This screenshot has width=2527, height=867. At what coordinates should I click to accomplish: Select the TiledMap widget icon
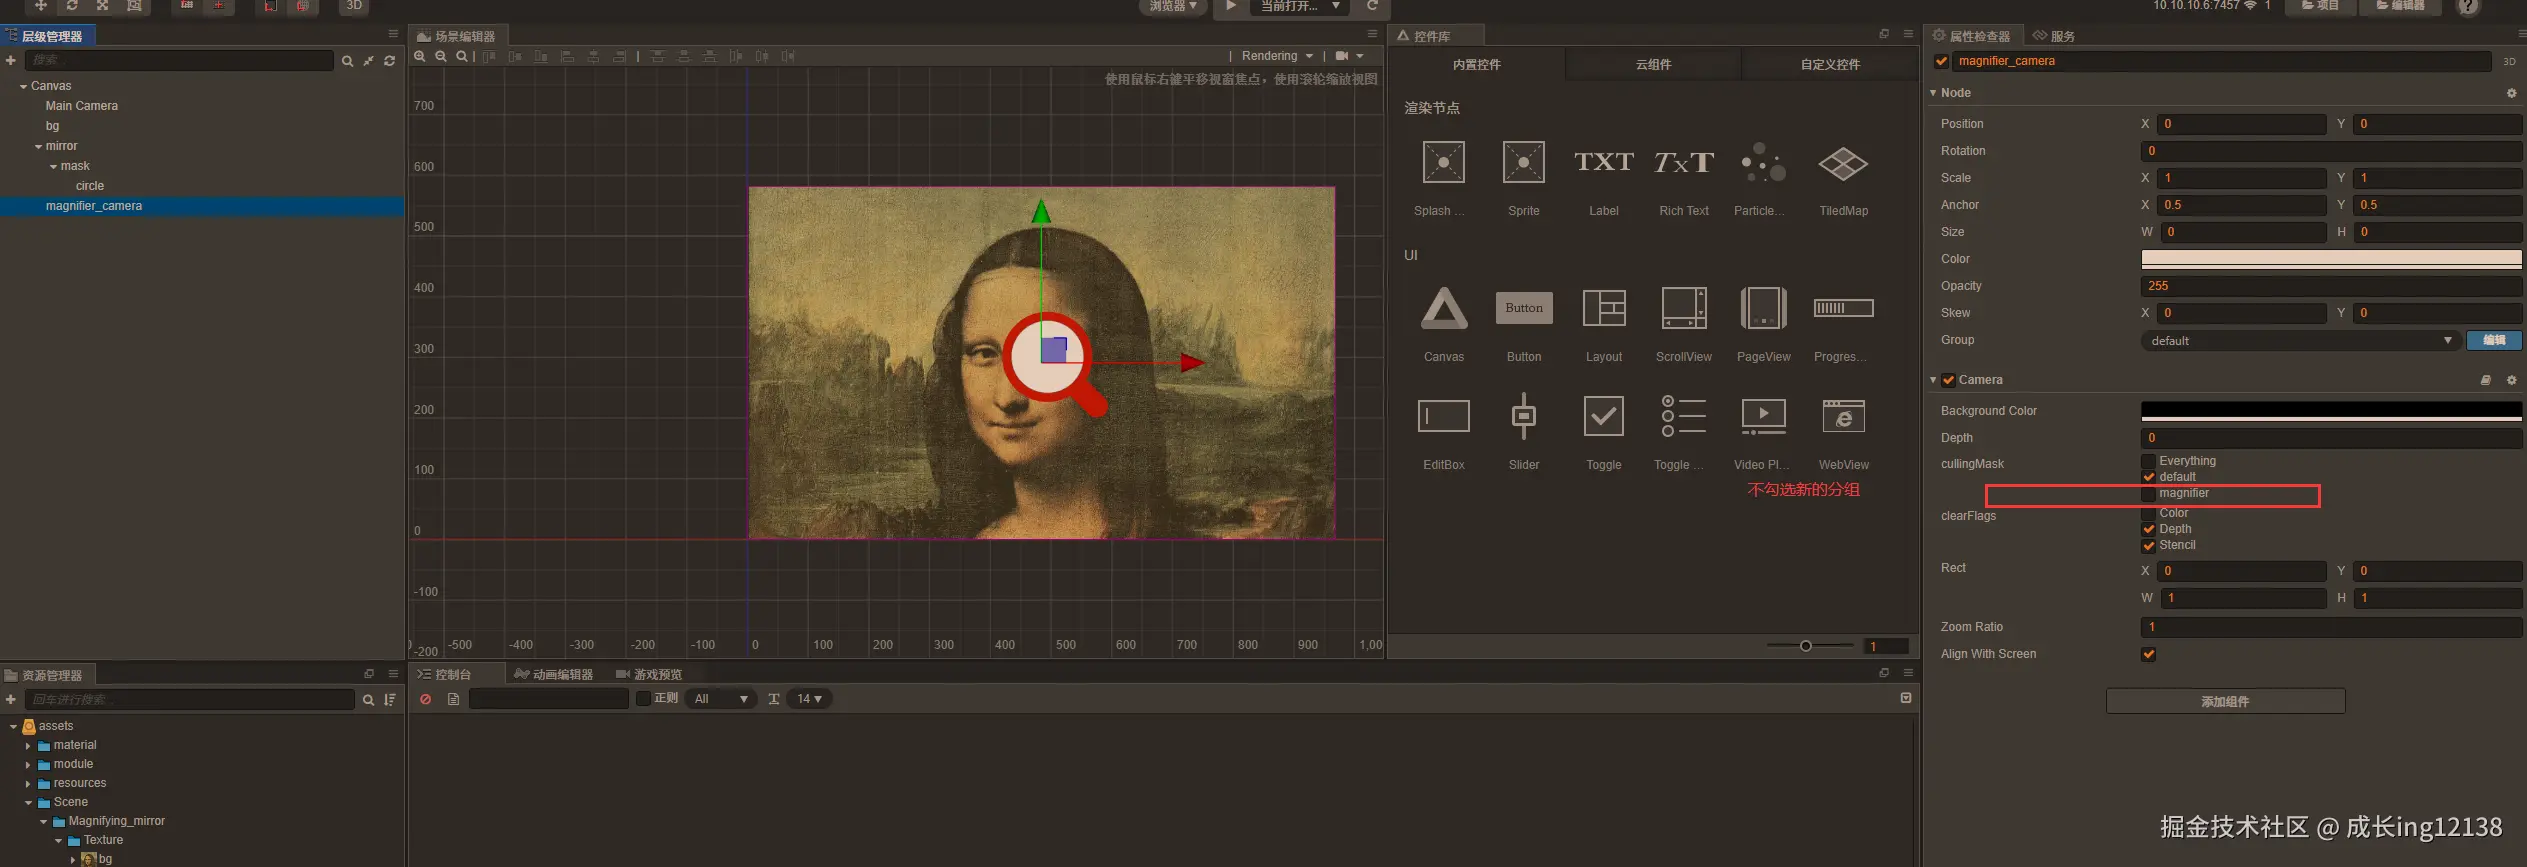pos(1843,163)
